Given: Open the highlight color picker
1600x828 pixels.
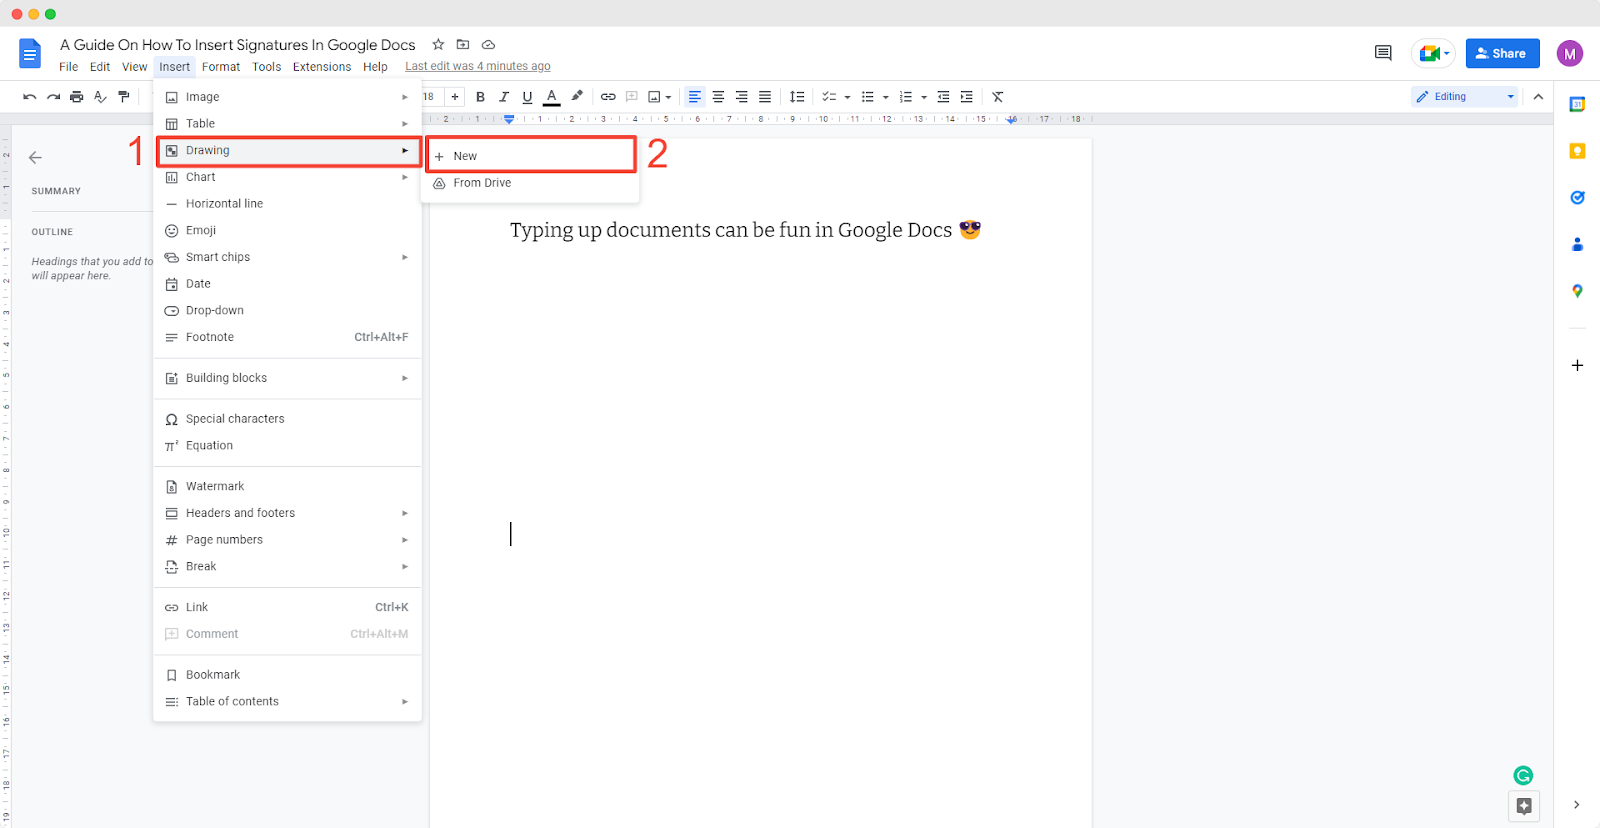Looking at the screenshot, I should [x=577, y=97].
